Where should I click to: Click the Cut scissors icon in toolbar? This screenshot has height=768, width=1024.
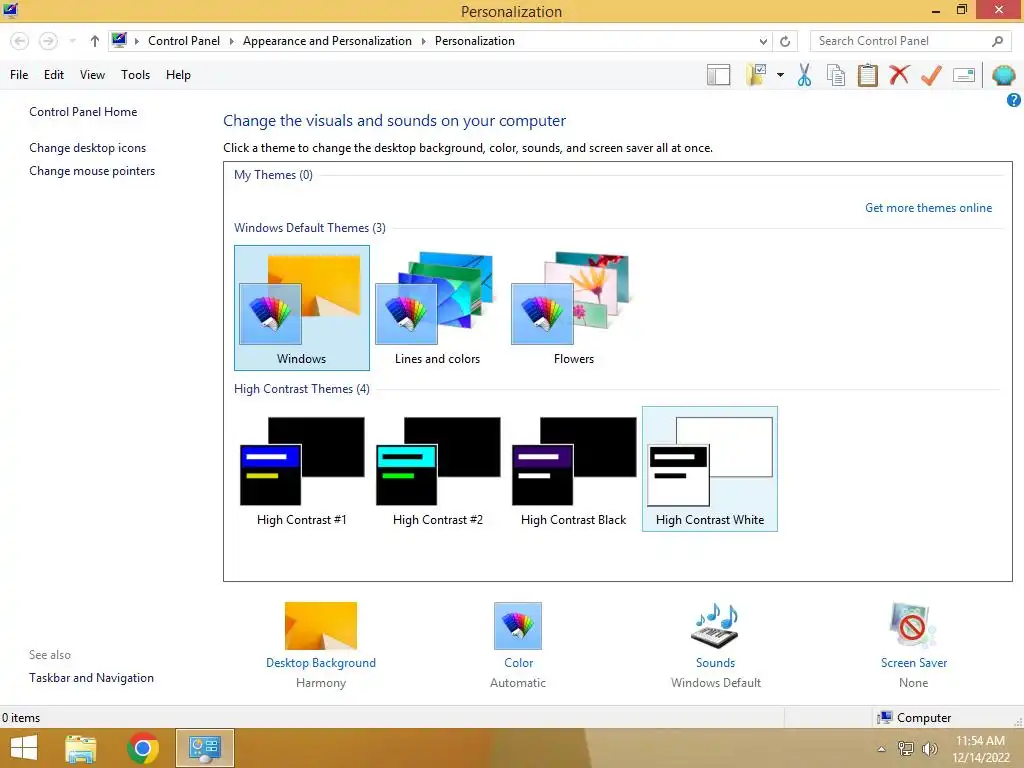[804, 75]
